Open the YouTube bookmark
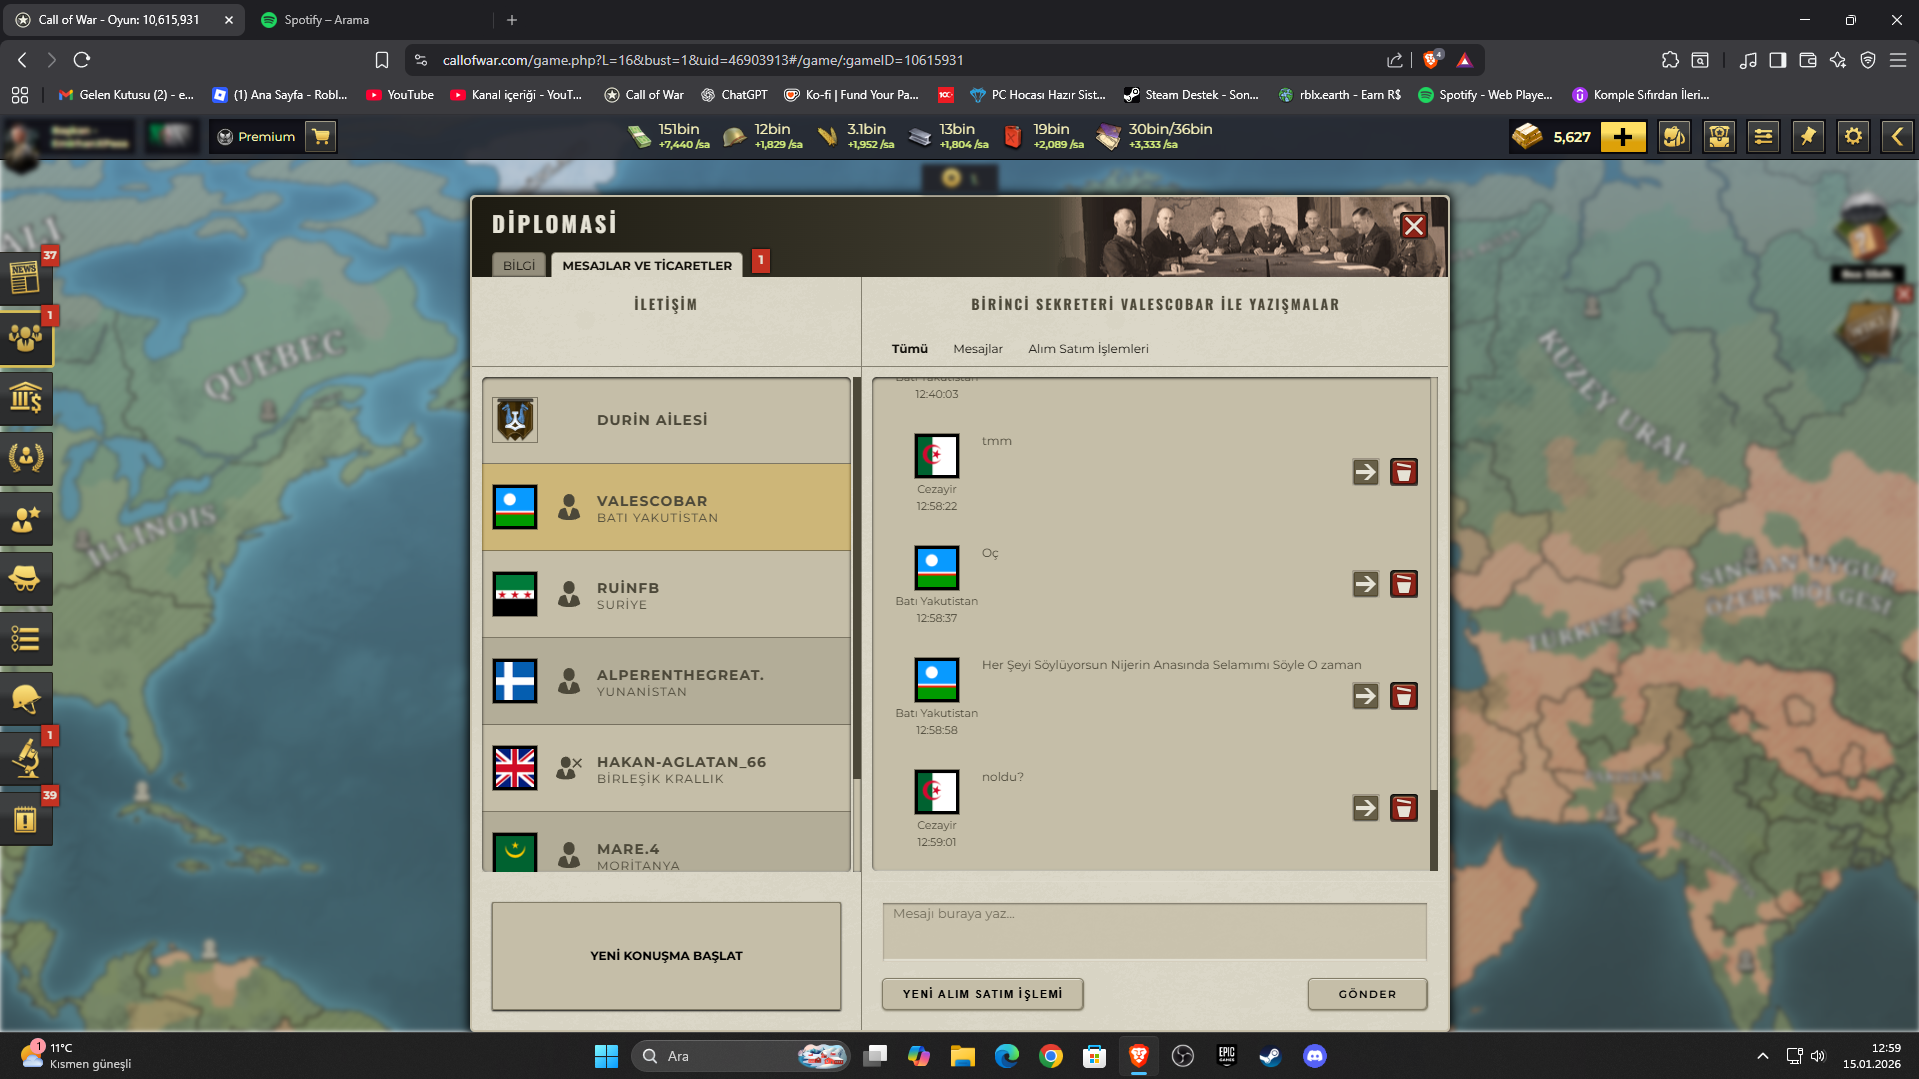Screen dimensions: 1919x1079 [x=400, y=95]
